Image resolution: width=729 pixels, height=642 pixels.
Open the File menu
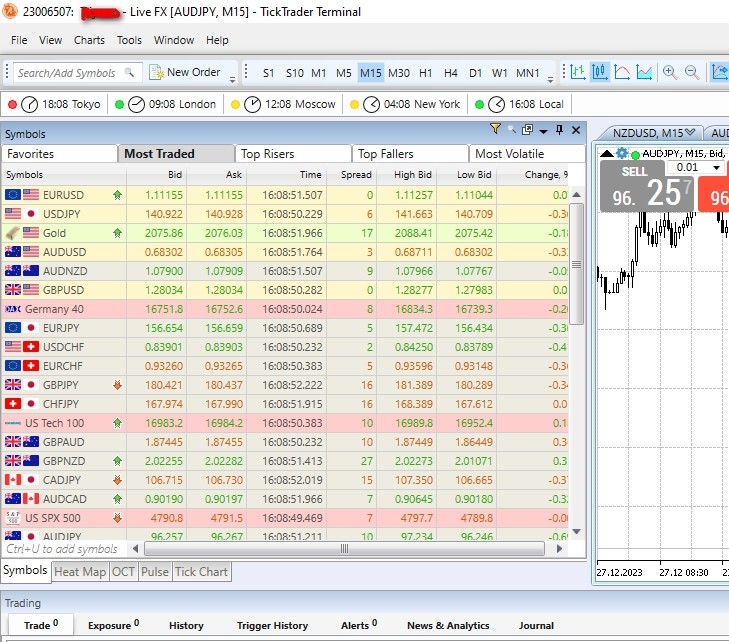pyautogui.click(x=19, y=40)
